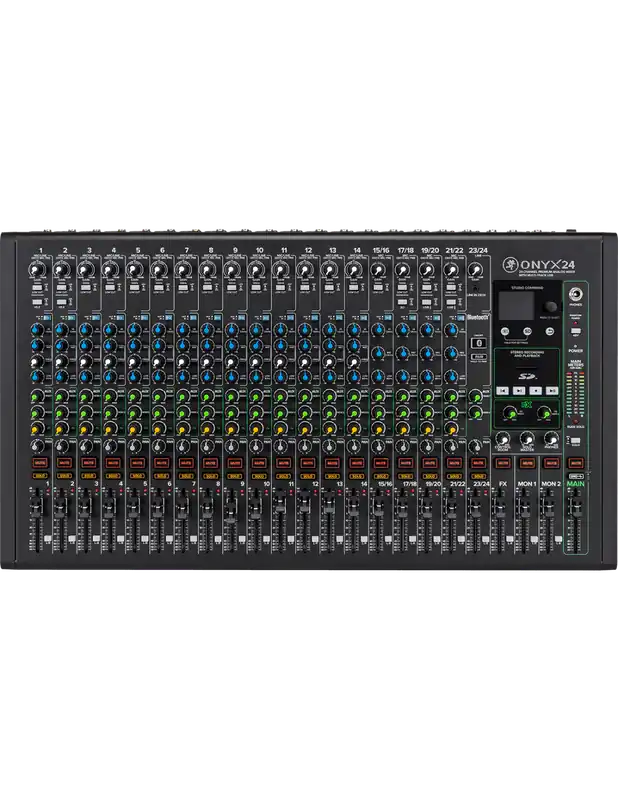
Task: Mute channel 5
Action: coord(137,463)
